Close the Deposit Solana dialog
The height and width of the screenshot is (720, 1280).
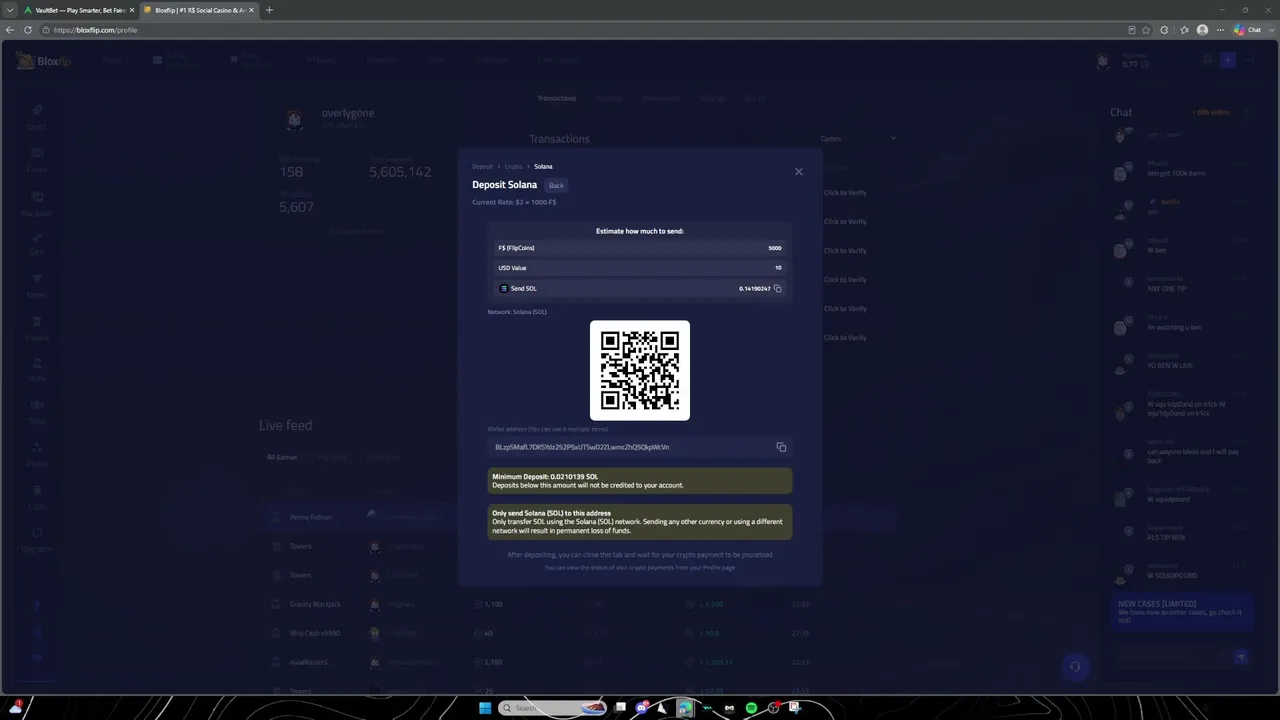pos(798,171)
